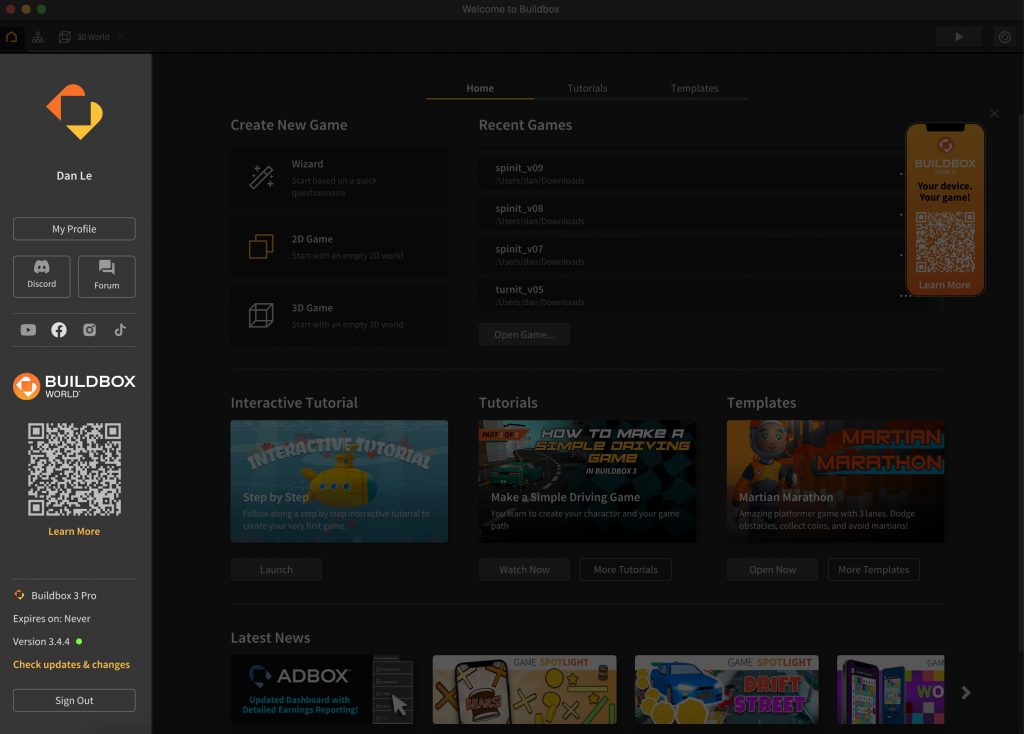Click Watch Now for the tutorial
This screenshot has width=1024, height=734.
click(x=524, y=569)
